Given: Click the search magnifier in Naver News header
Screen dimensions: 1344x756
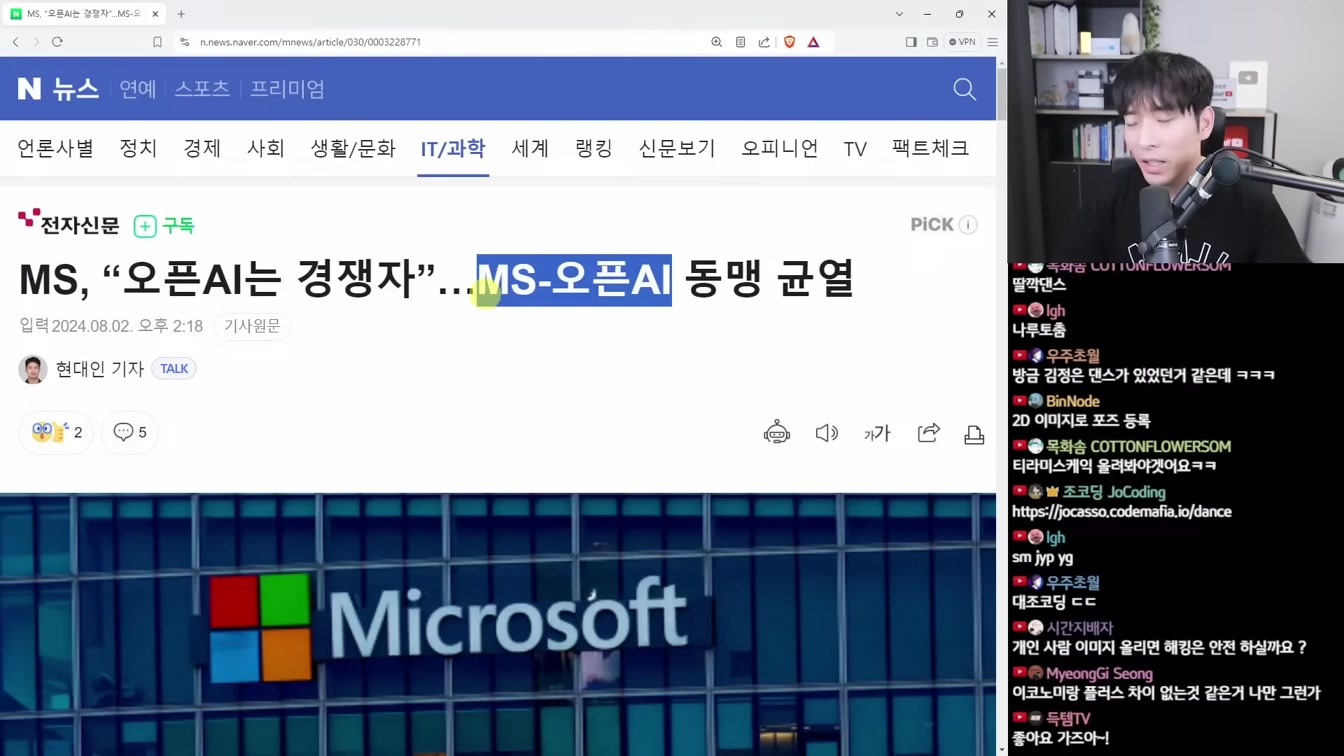Looking at the screenshot, I should point(964,89).
